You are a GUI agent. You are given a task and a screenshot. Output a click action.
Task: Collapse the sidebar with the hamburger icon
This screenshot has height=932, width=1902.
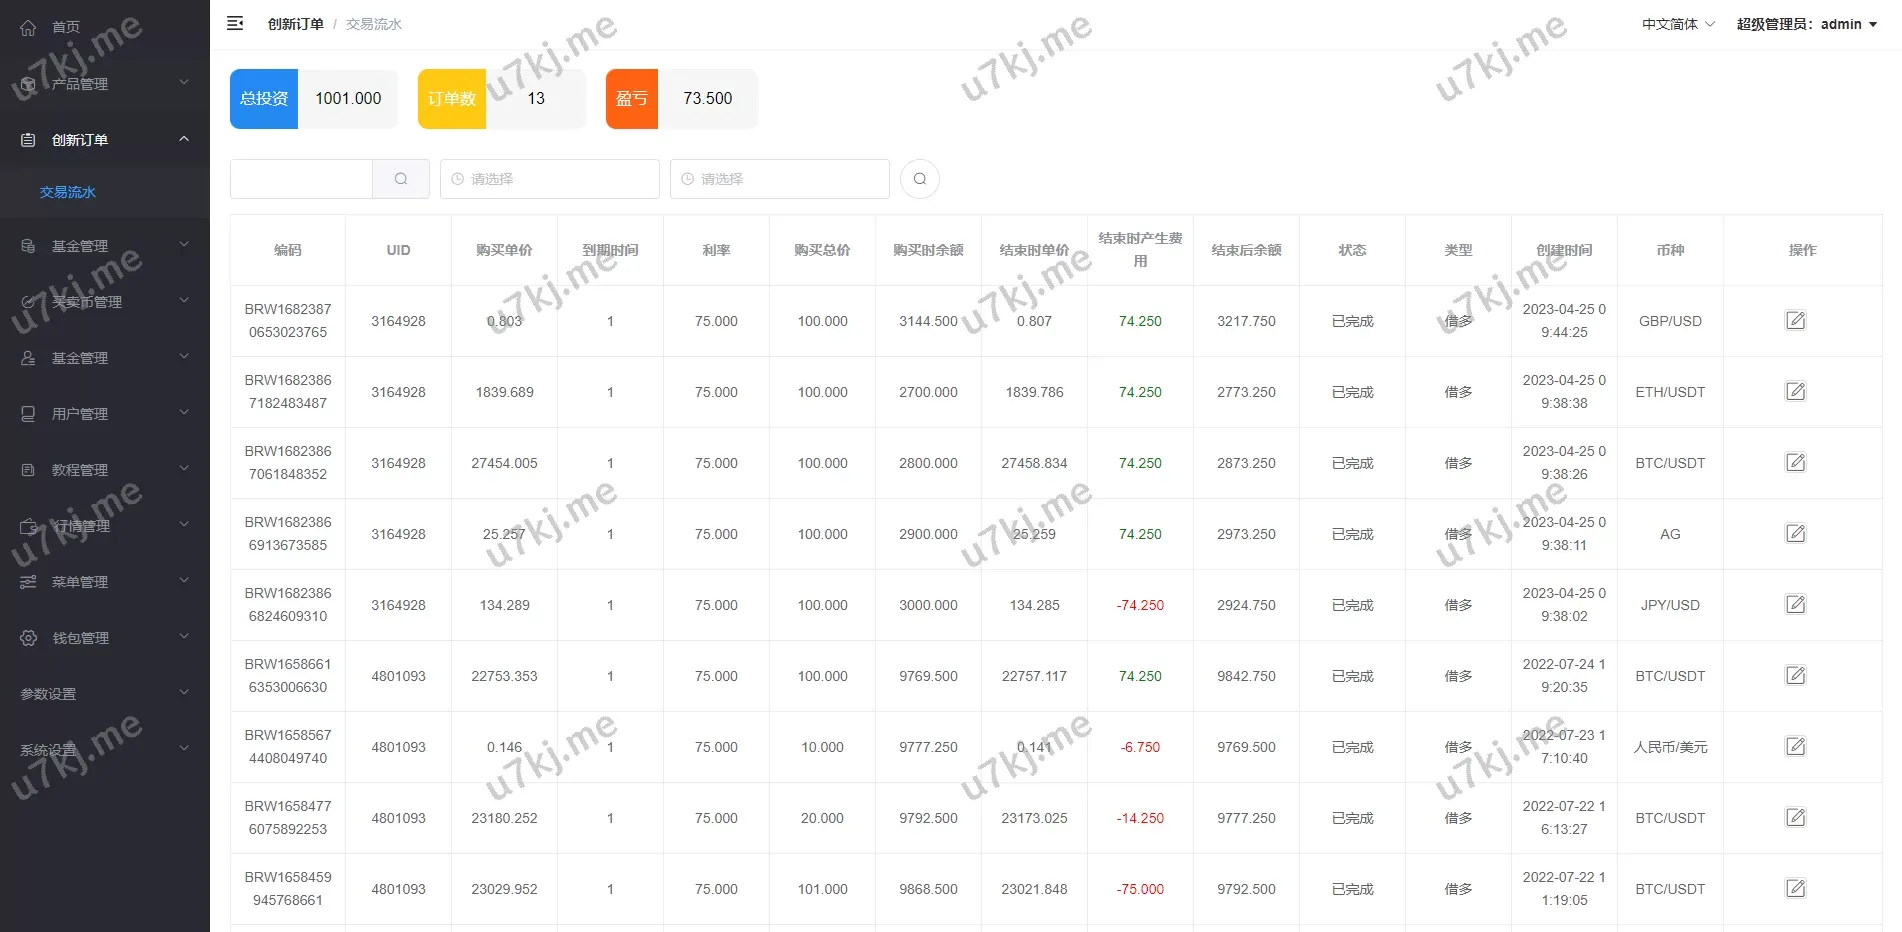(x=235, y=23)
